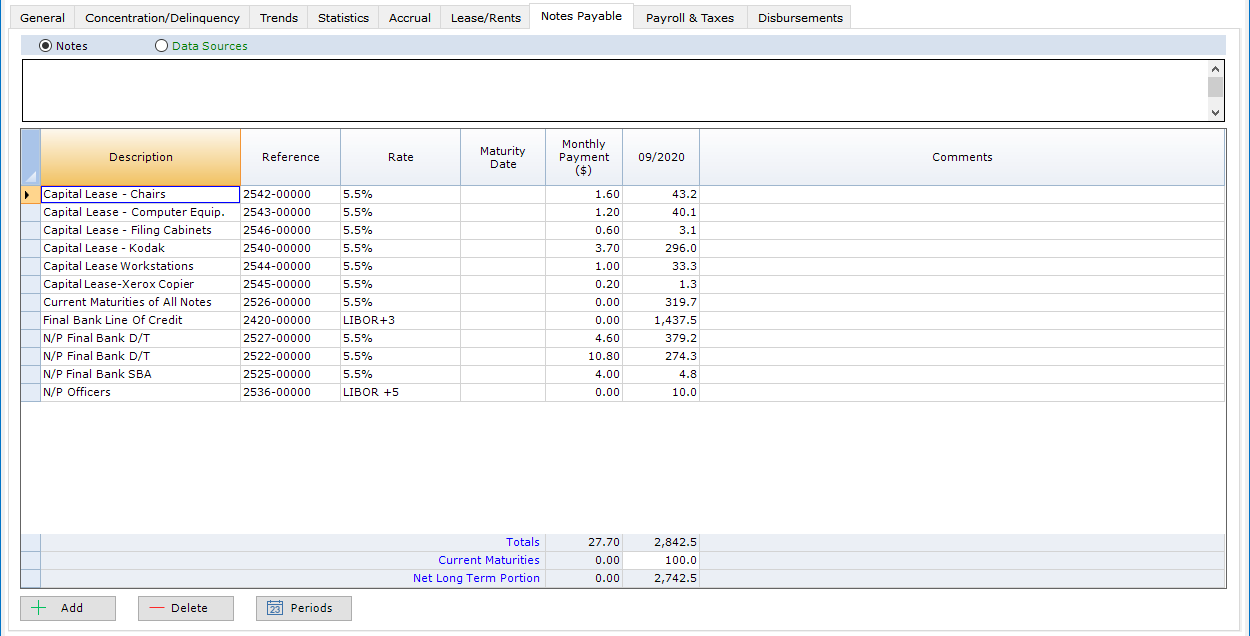This screenshot has width=1250, height=636.
Task: Click the Maturity Date column header
Action: 502,157
